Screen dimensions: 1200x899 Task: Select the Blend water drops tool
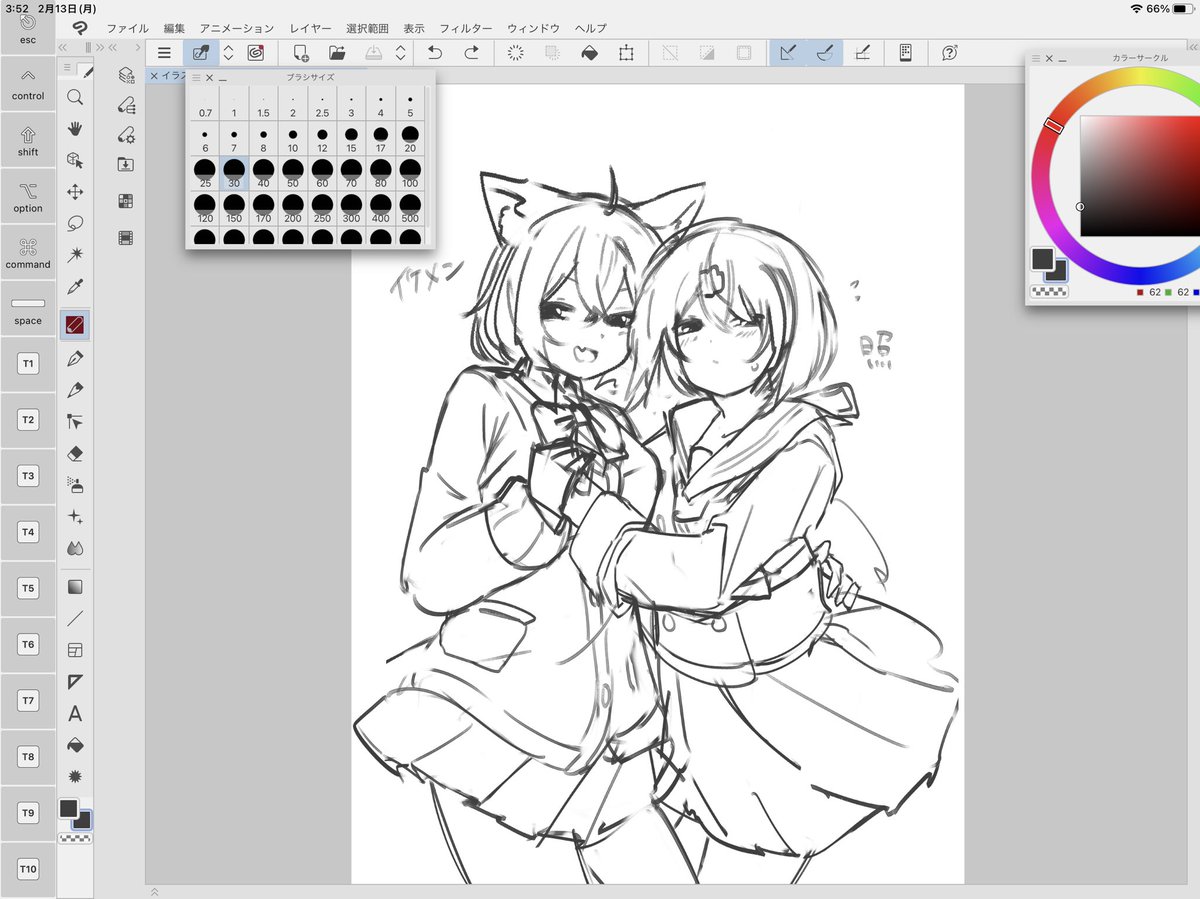click(75, 548)
